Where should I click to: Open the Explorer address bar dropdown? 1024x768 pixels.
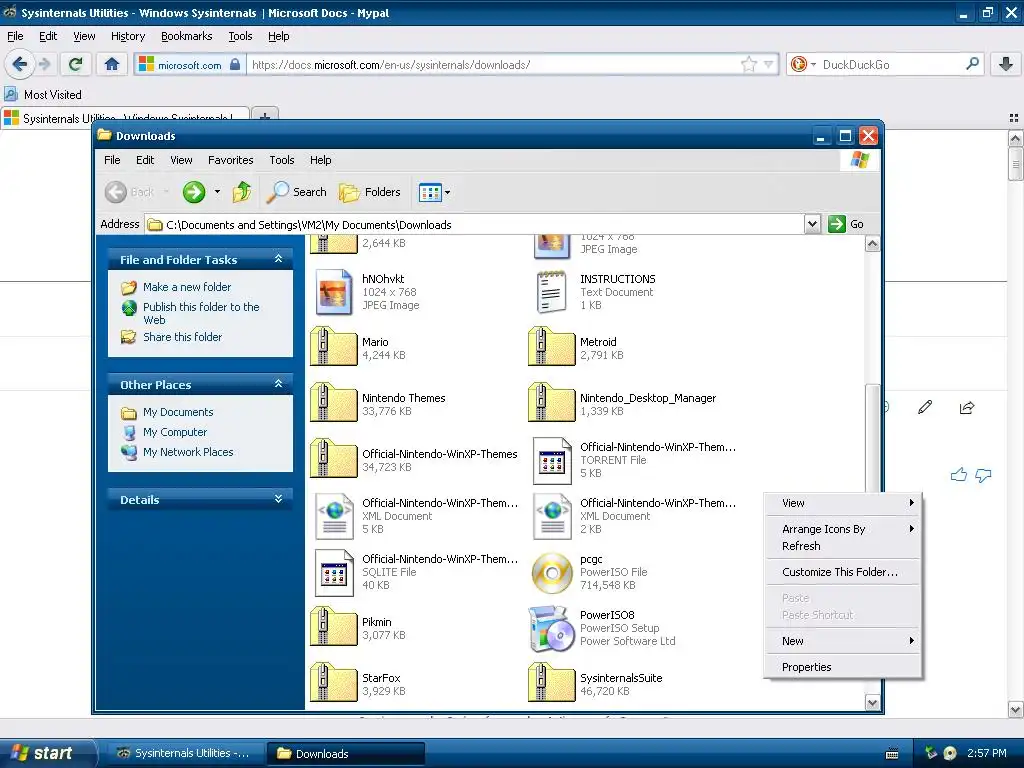(812, 224)
